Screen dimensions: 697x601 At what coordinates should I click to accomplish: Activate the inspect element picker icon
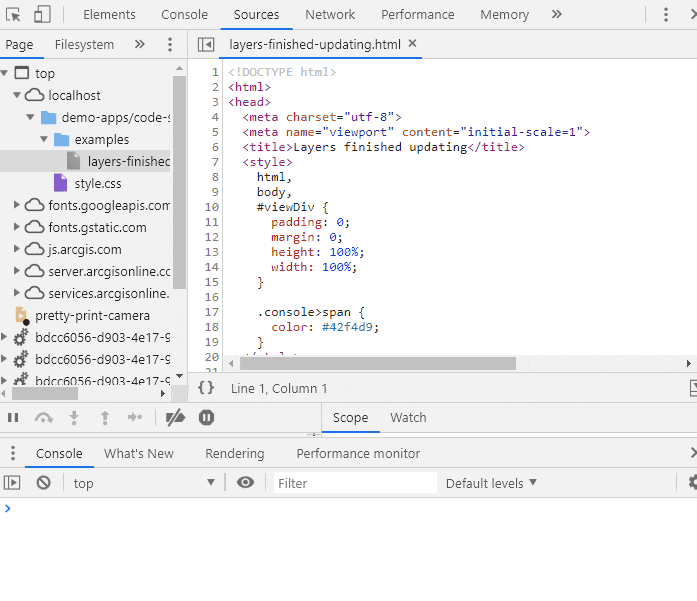pyautogui.click(x=13, y=15)
